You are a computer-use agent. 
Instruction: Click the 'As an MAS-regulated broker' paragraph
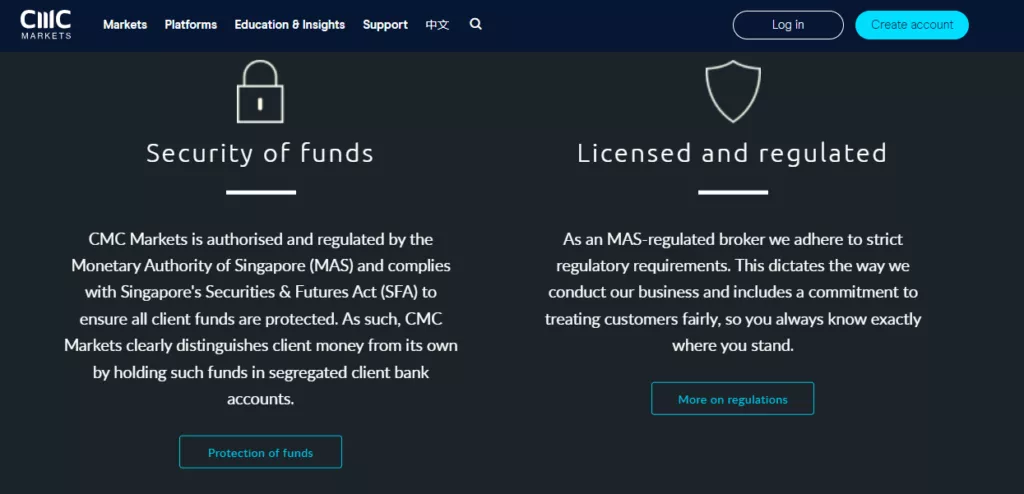point(733,292)
